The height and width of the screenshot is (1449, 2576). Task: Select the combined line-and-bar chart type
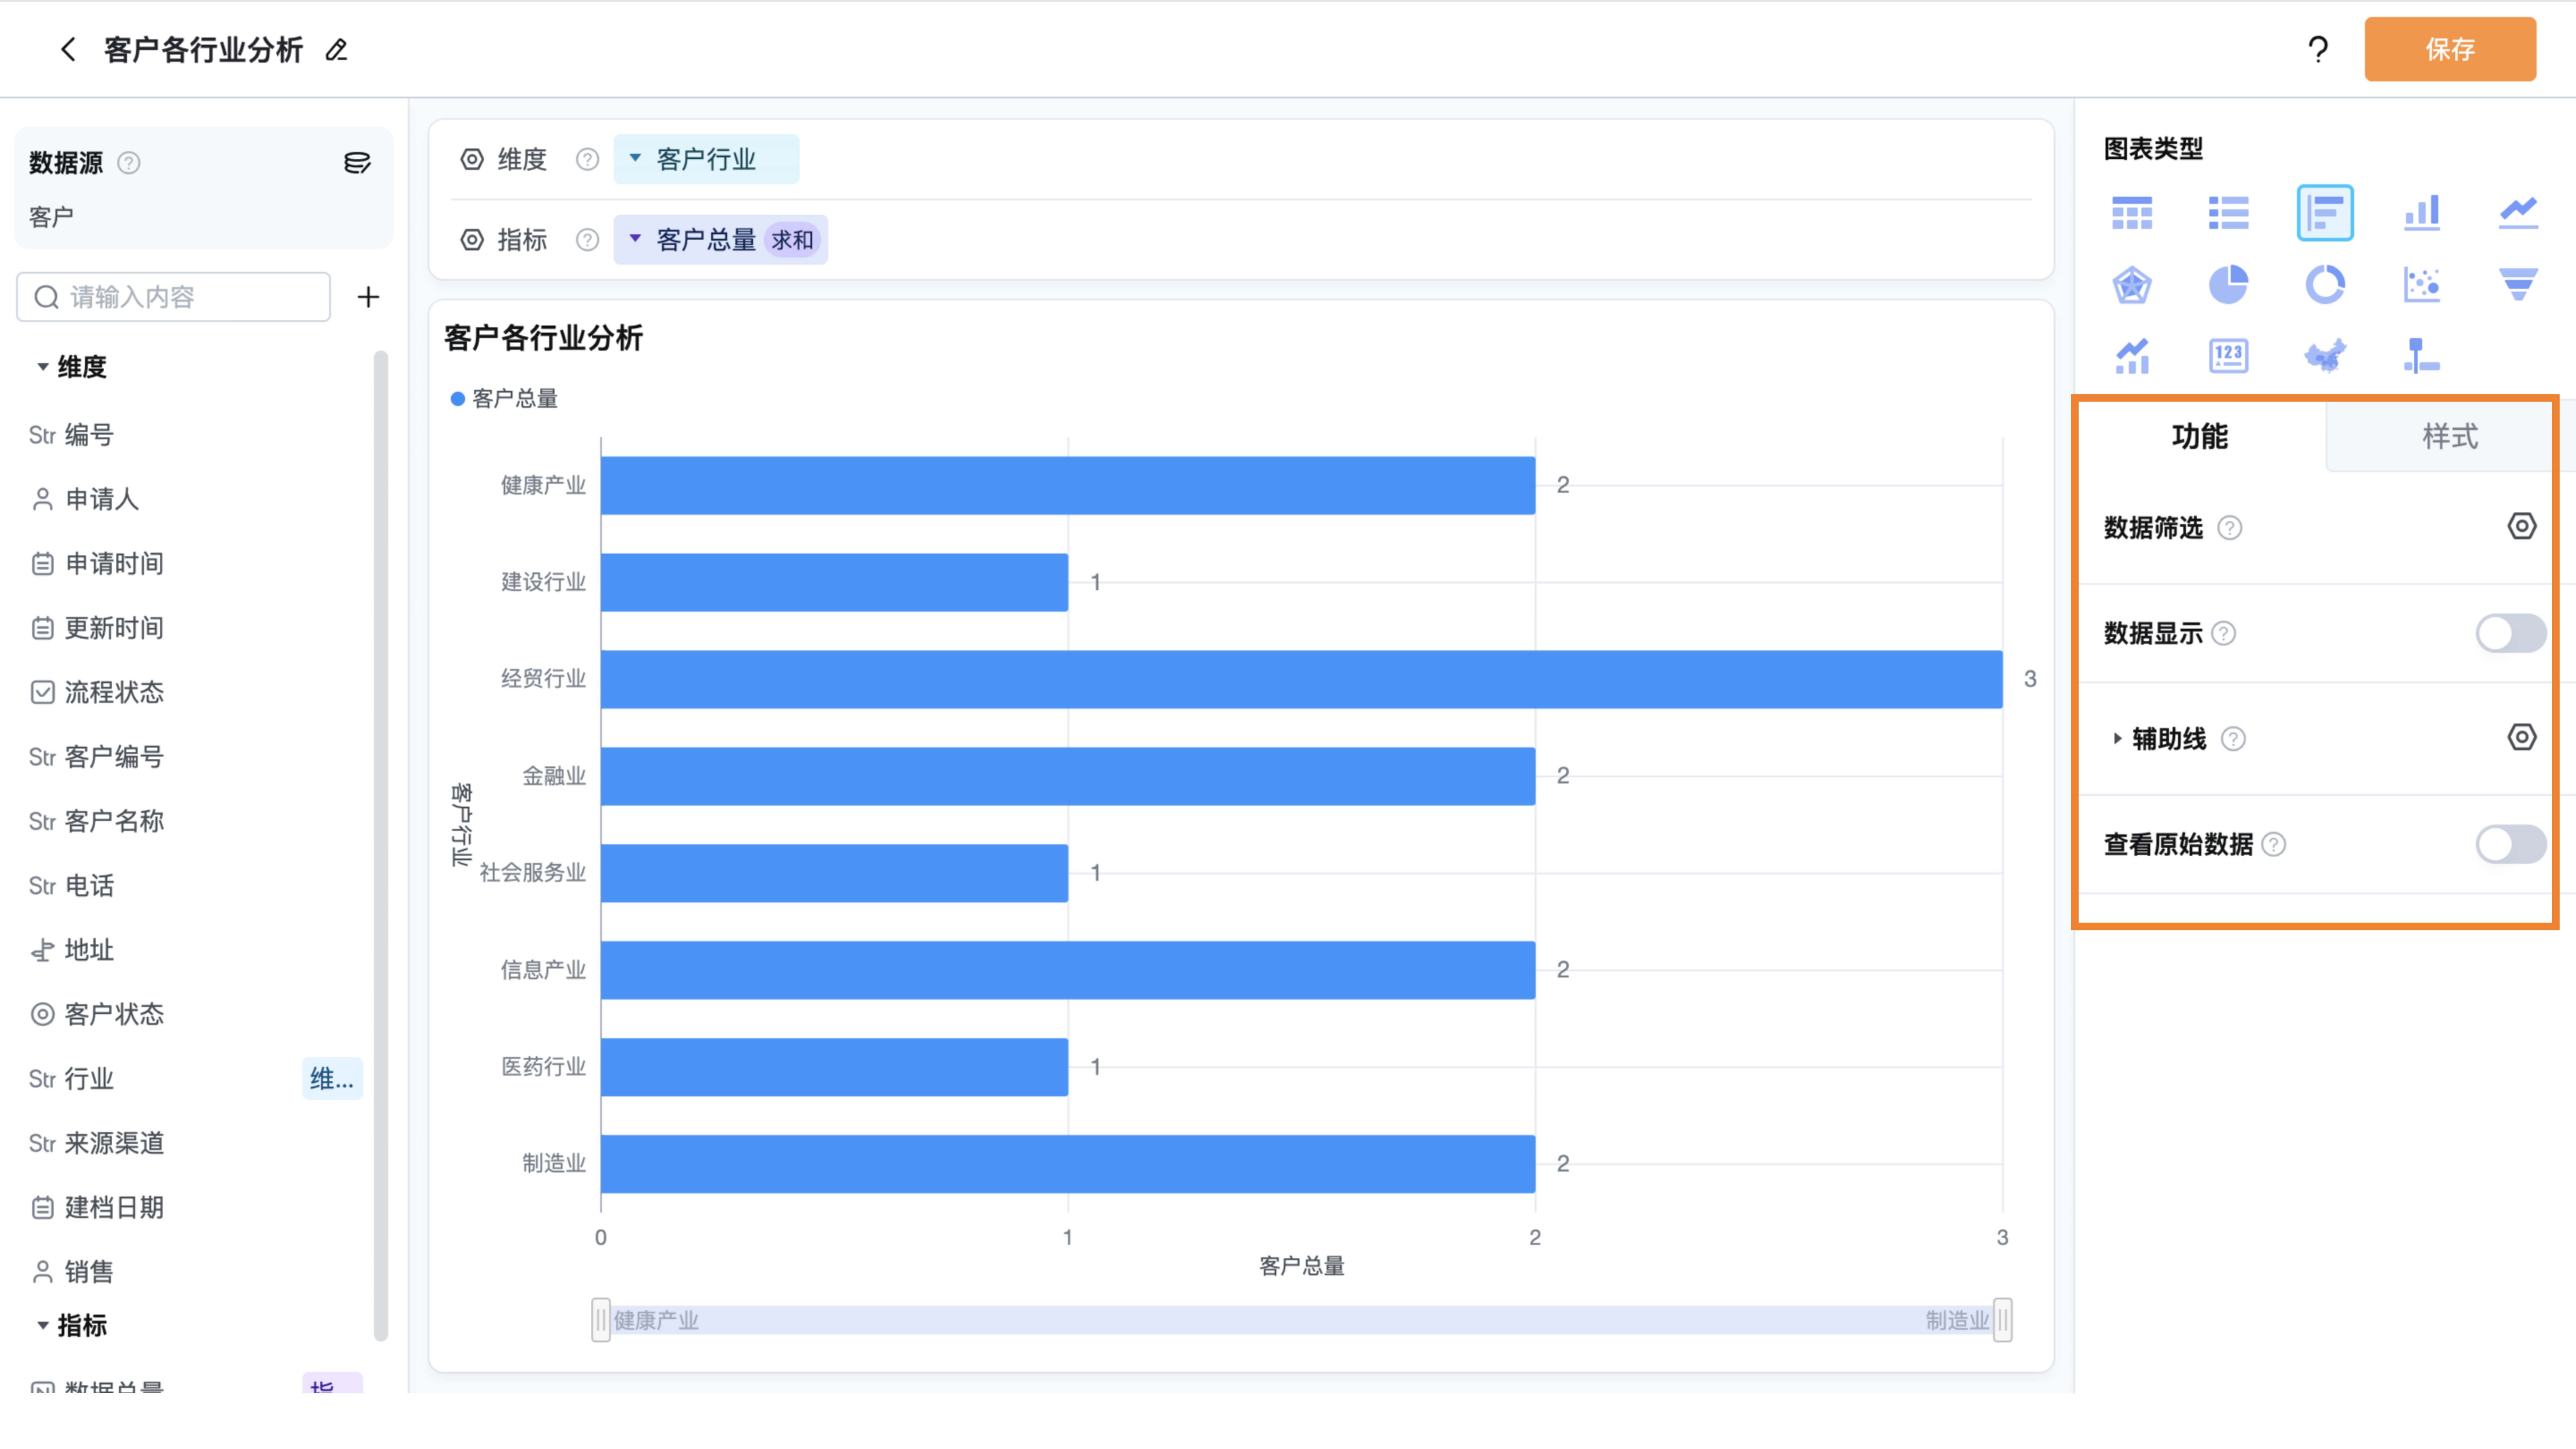tap(2132, 356)
